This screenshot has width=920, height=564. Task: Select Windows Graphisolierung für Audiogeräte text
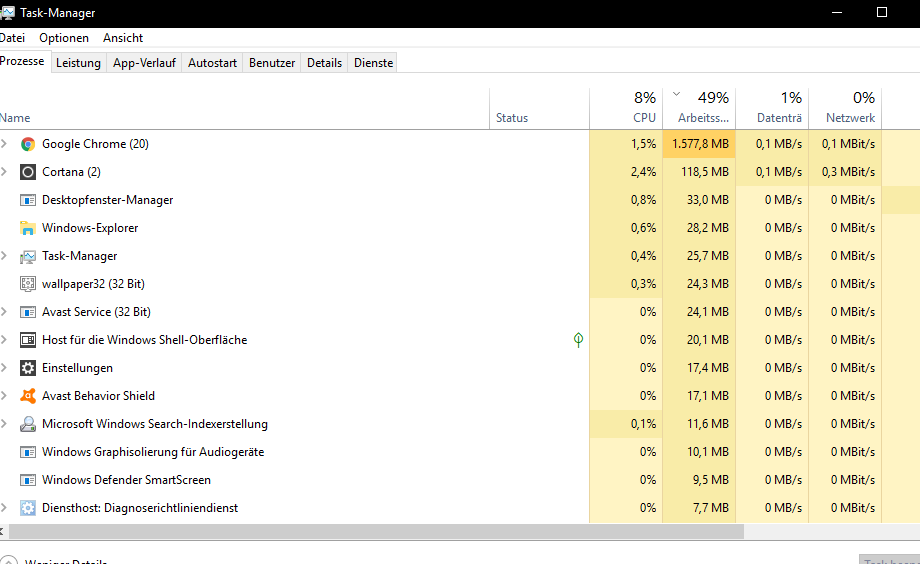tap(153, 452)
